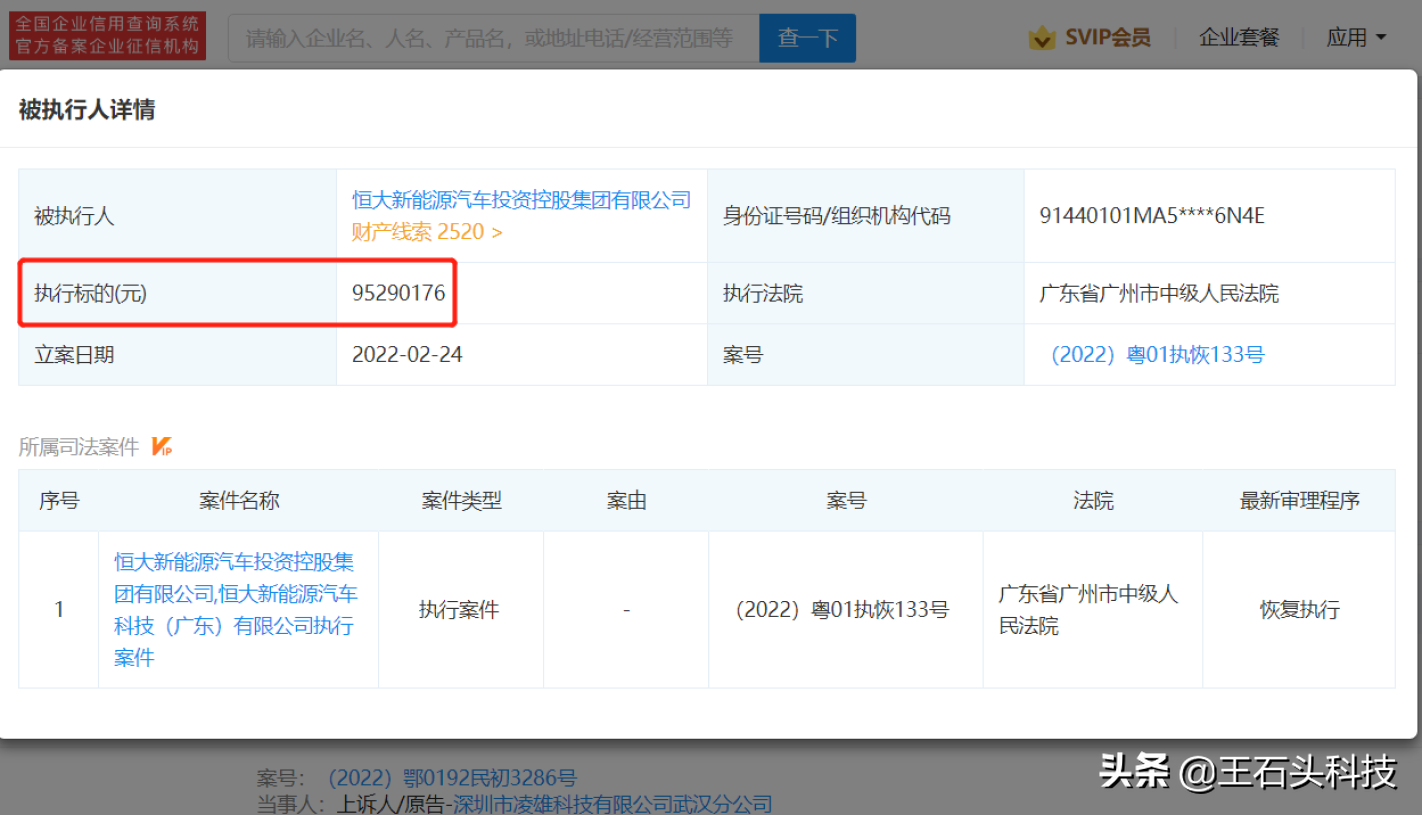Select 广东省广州市中级人民法院 in execution court row
Image resolution: width=1422 pixels, height=815 pixels.
pos(1159,294)
